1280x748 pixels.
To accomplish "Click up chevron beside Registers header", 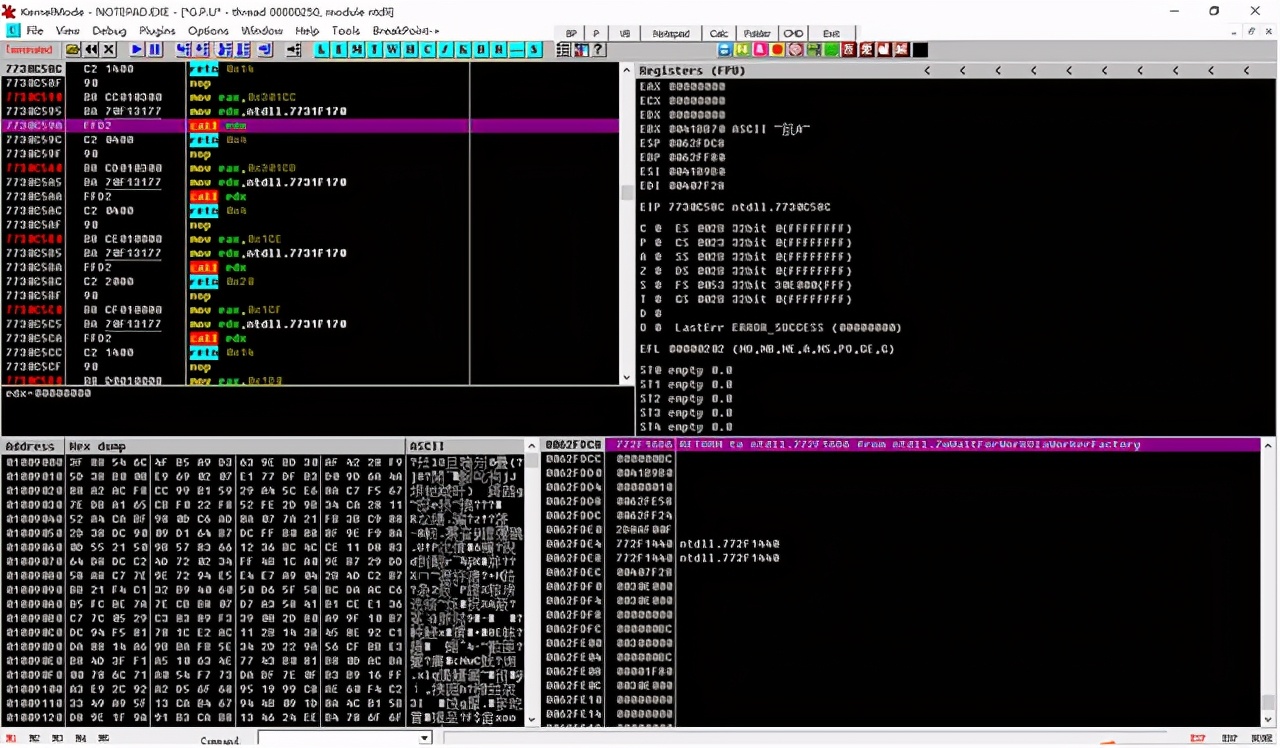I will (x=927, y=70).
